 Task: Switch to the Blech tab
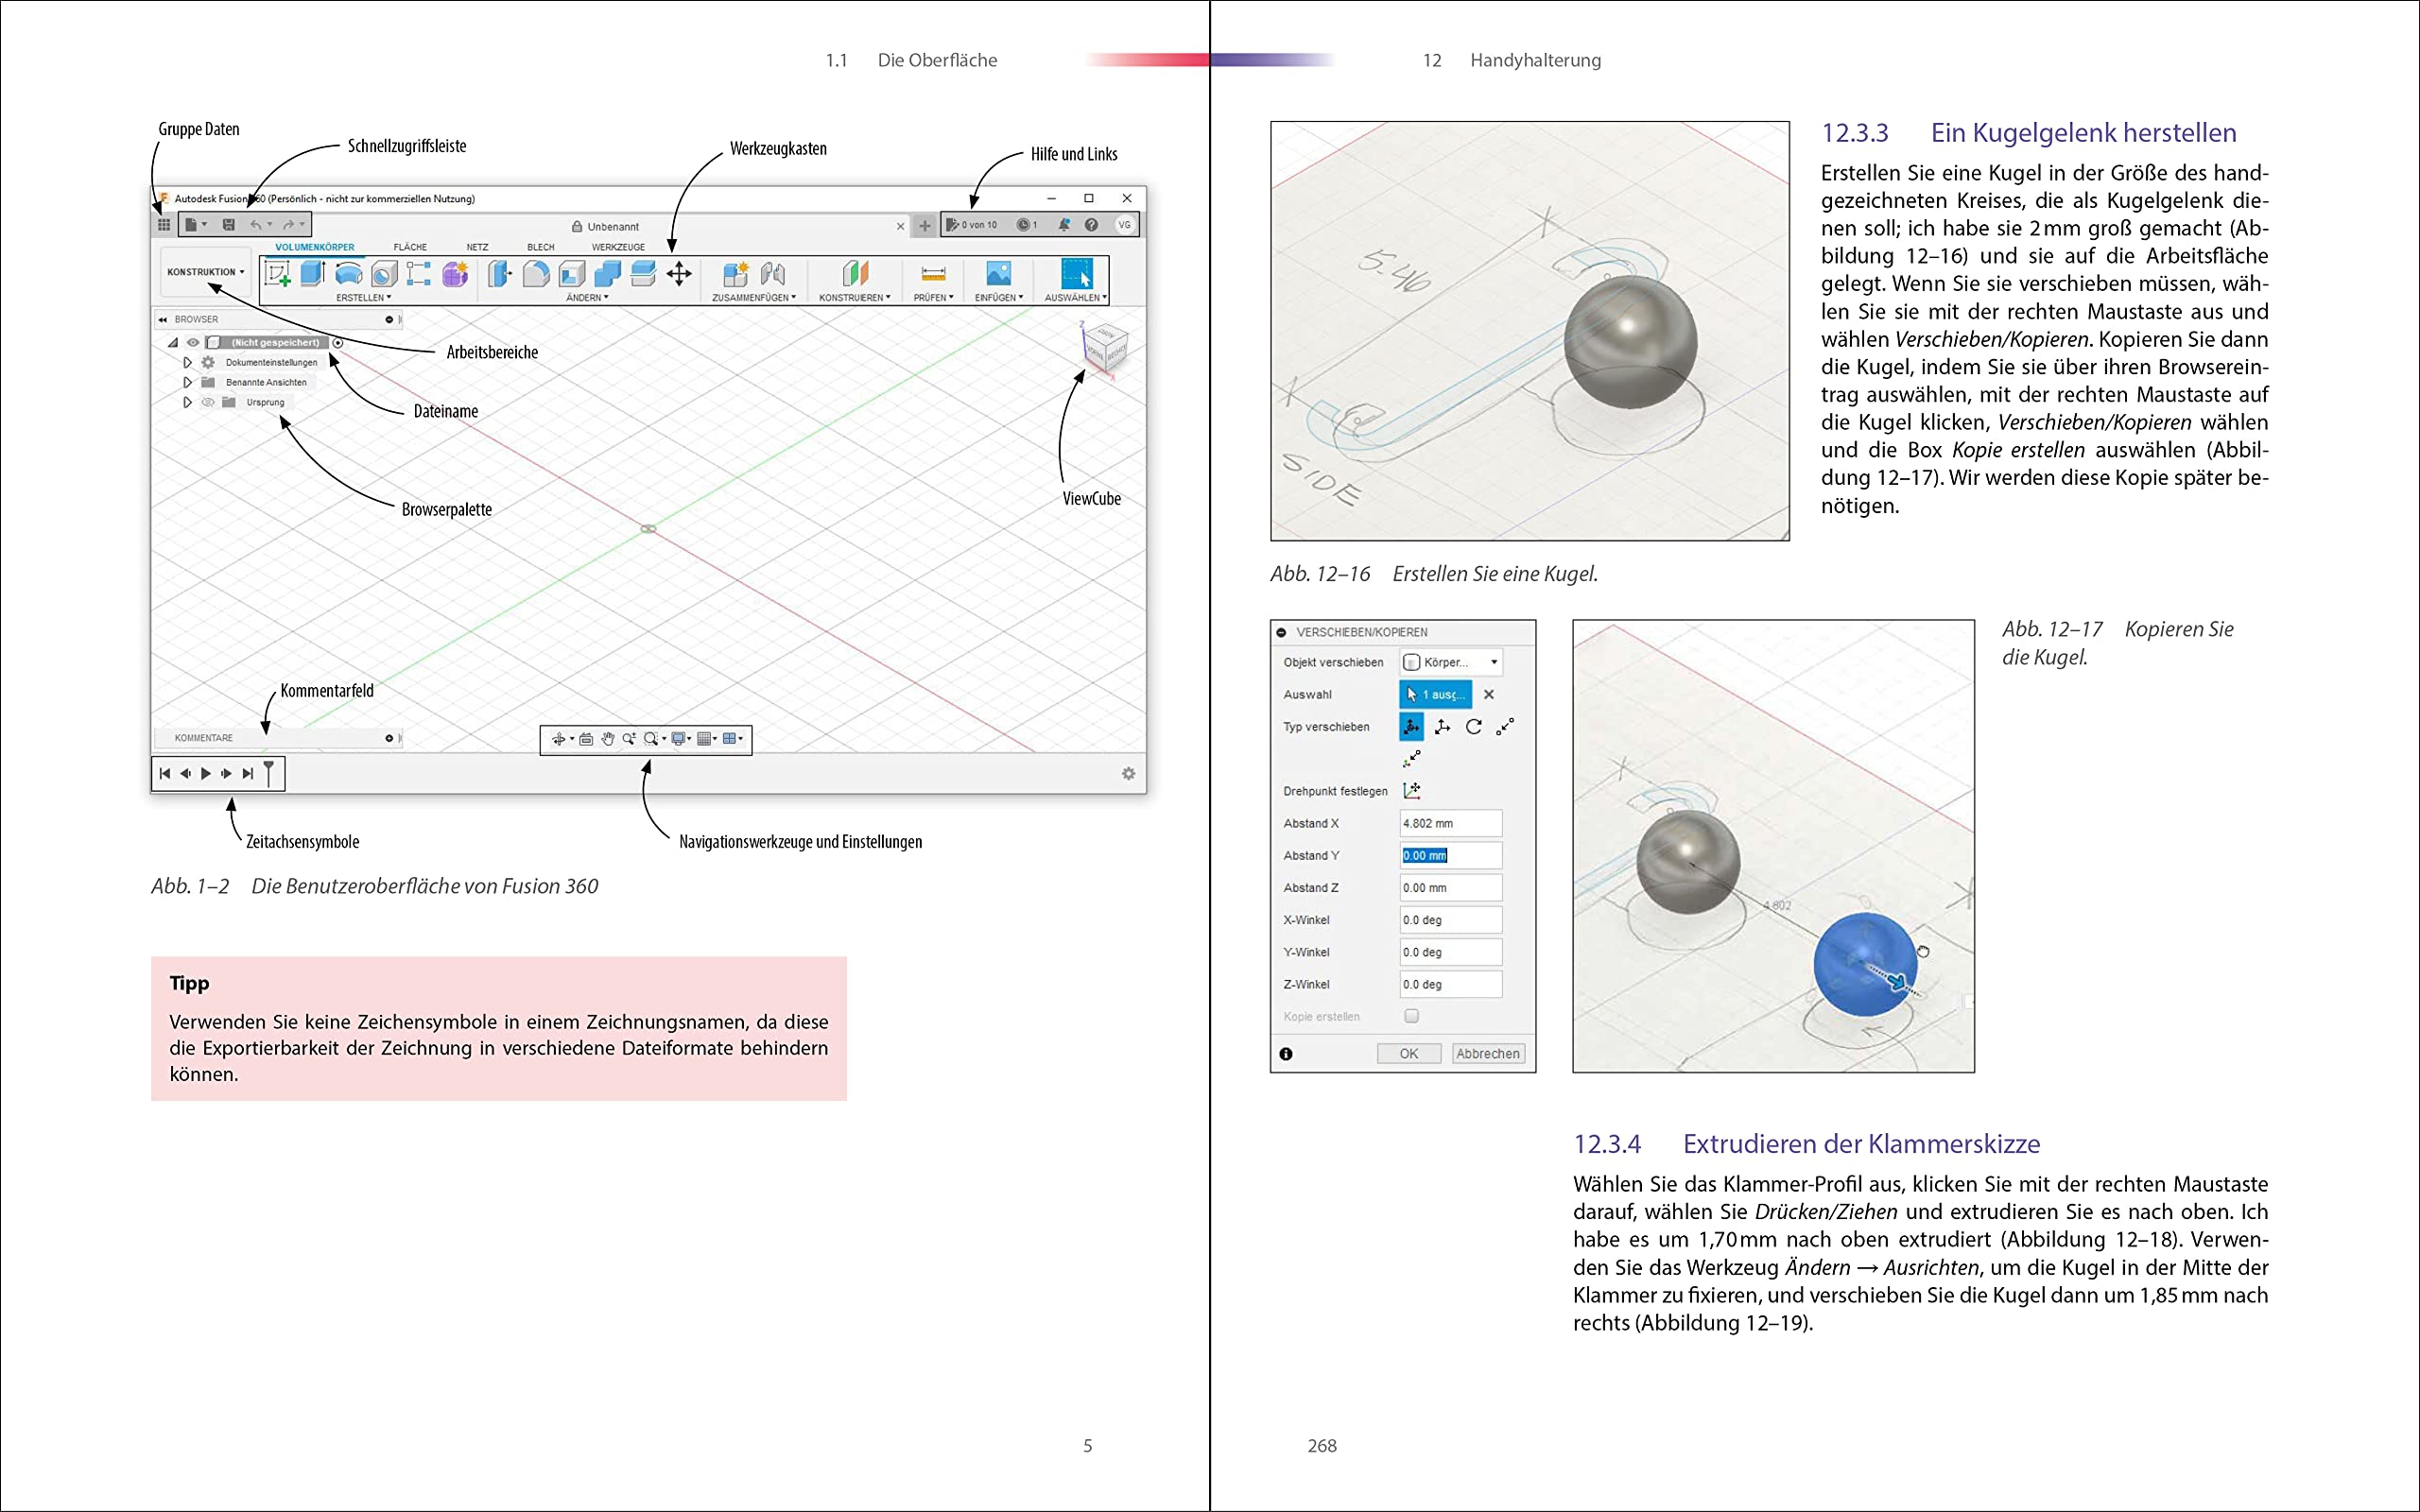[x=541, y=247]
